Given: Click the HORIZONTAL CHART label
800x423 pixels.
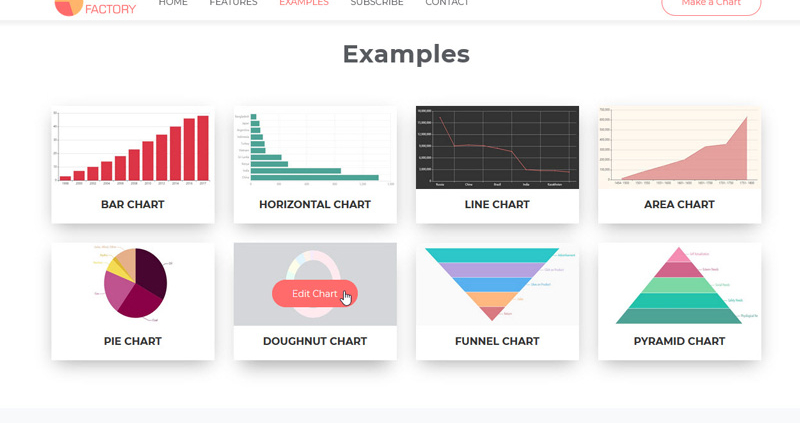Looking at the screenshot, I should coord(315,205).
